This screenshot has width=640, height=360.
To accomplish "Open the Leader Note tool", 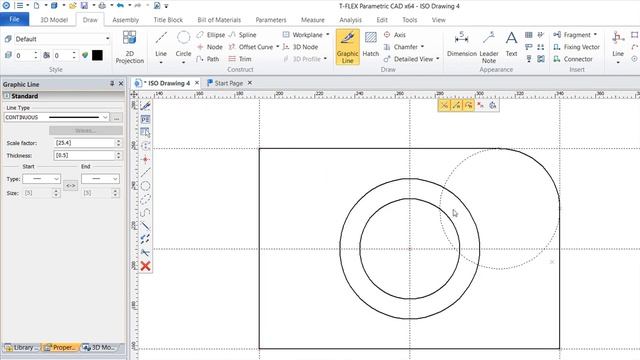I will [x=489, y=47].
